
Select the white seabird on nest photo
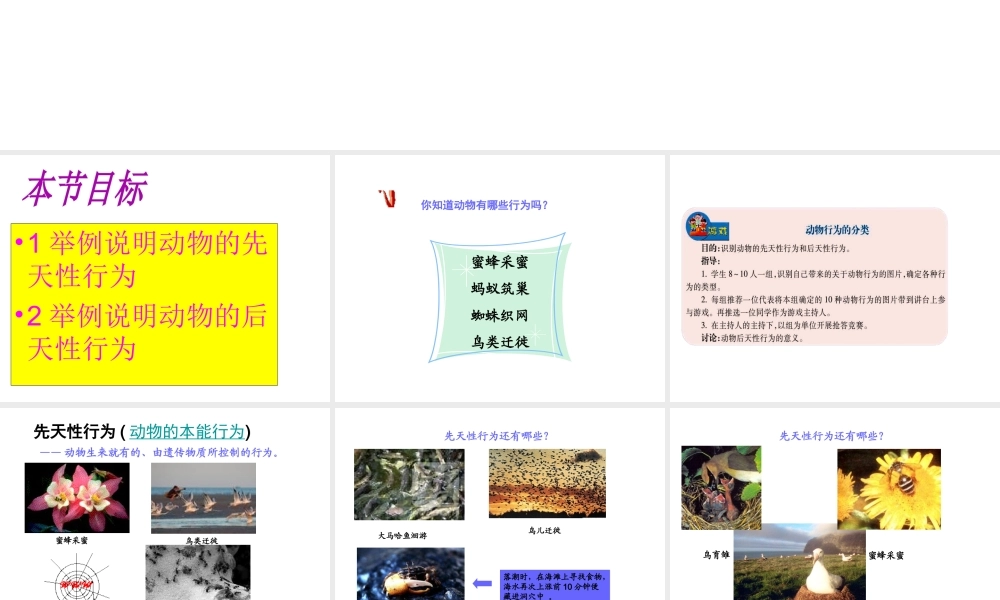tap(800, 562)
